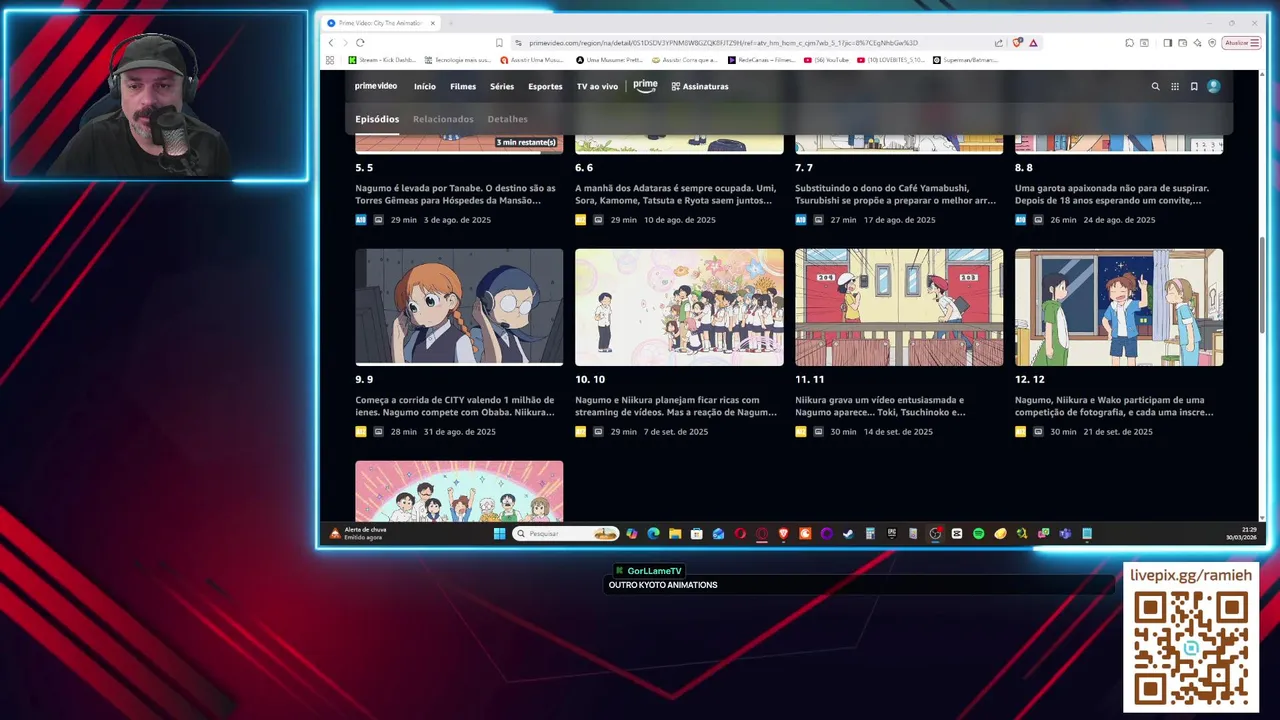Bookmark this page icon beside address bar
The image size is (1280, 720).
coord(499,43)
